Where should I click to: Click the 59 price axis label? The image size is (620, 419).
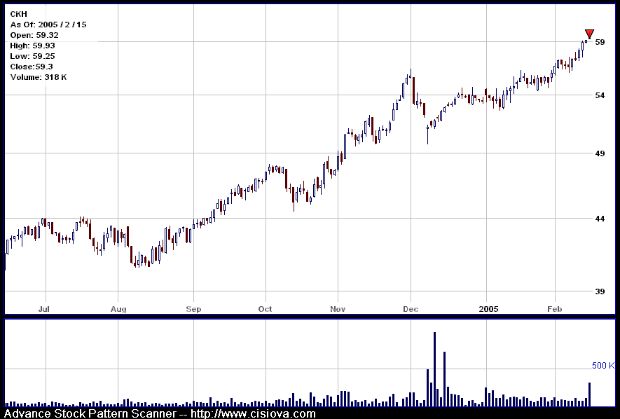(600, 42)
